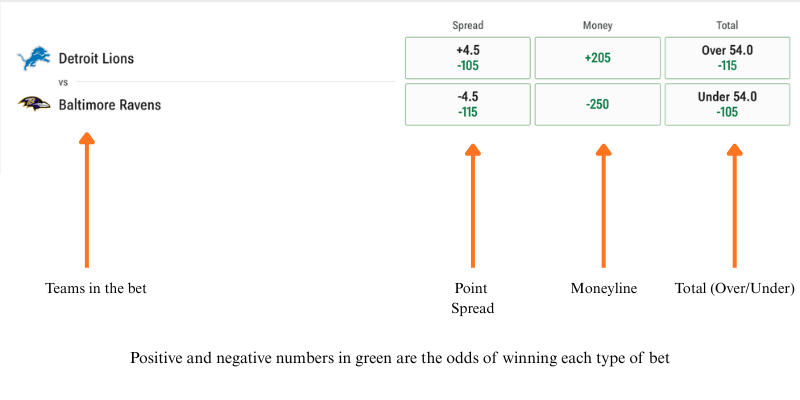
Task: Click the Baltimore Ravens team name
Action: pos(110,105)
